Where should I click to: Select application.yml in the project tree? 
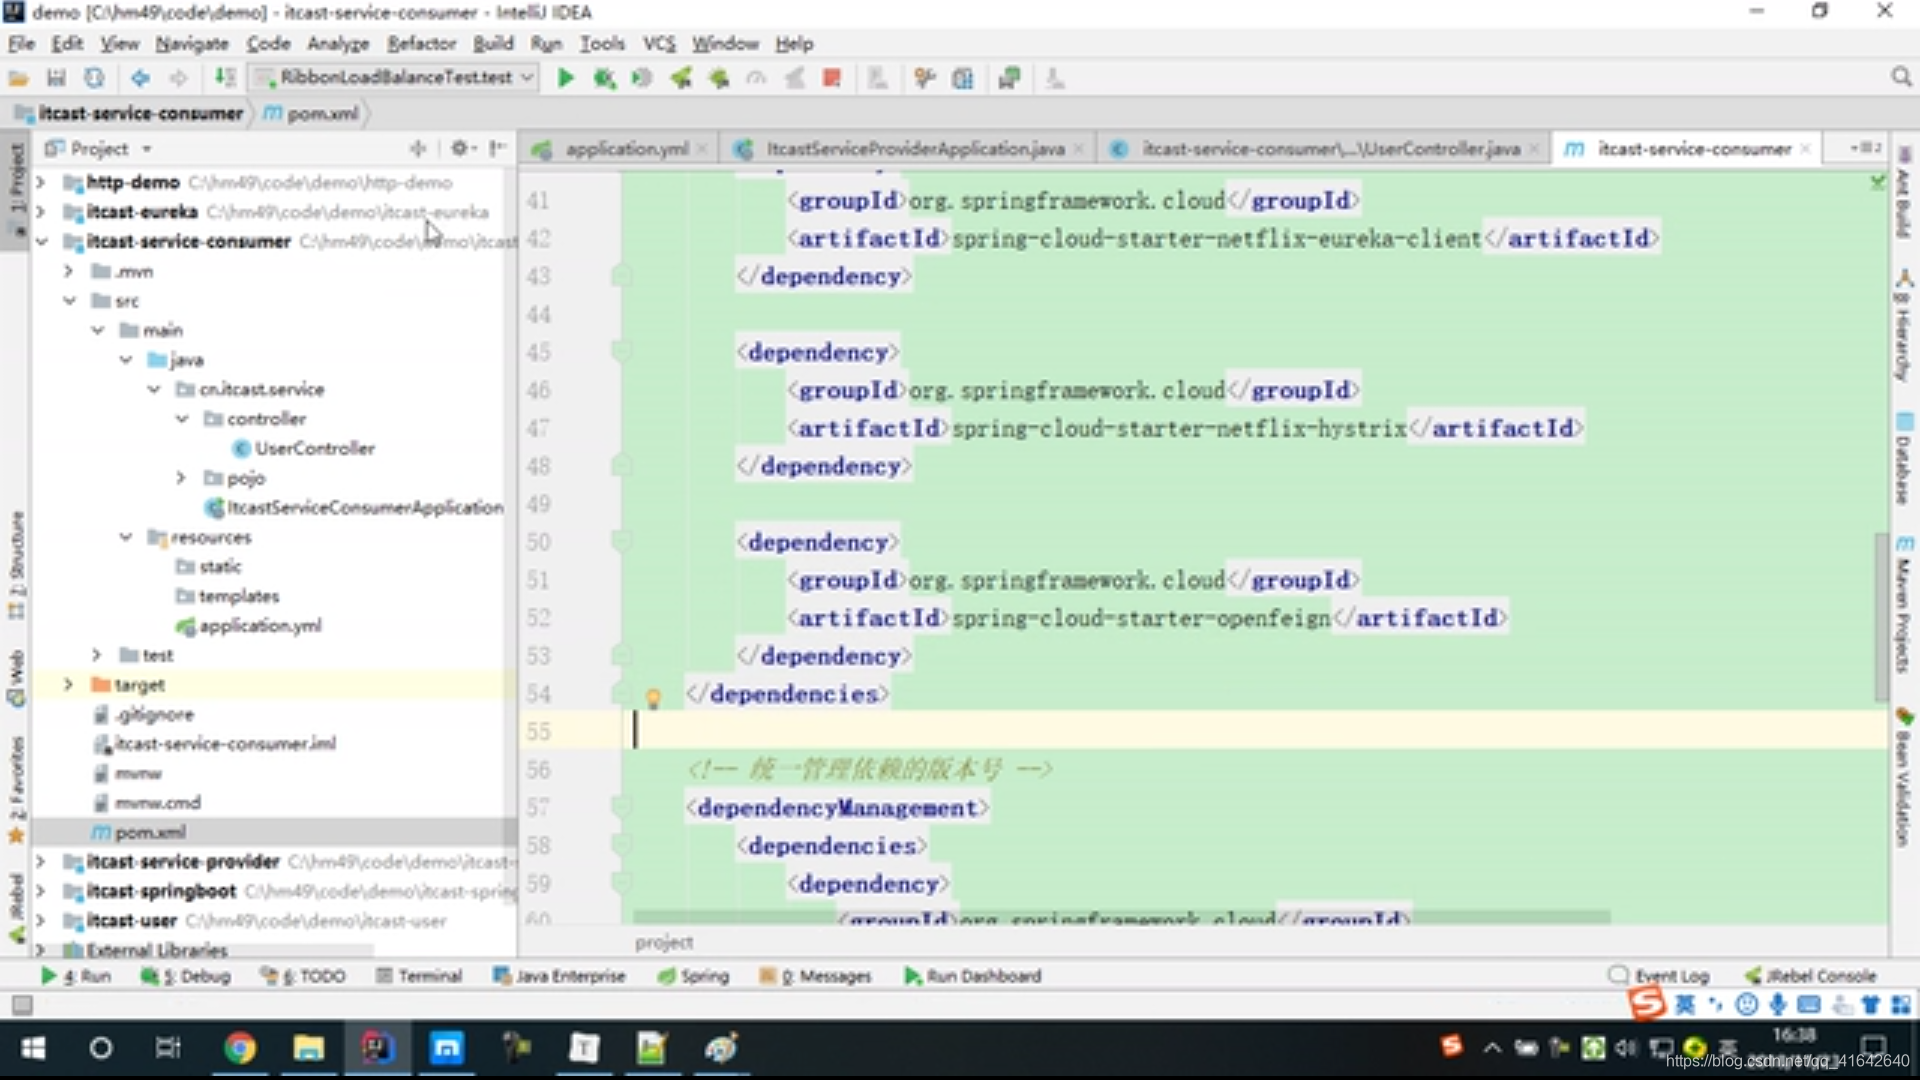click(249, 626)
